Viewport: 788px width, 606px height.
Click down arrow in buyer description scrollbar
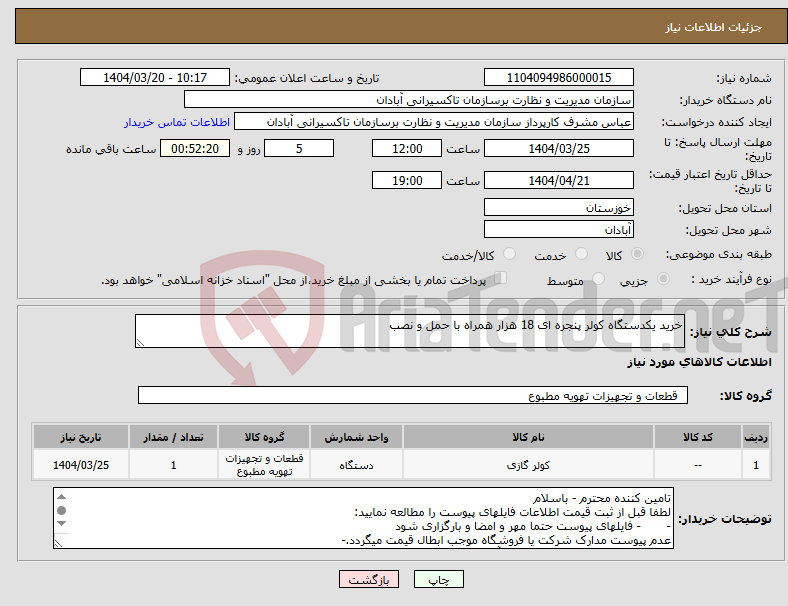61,524
